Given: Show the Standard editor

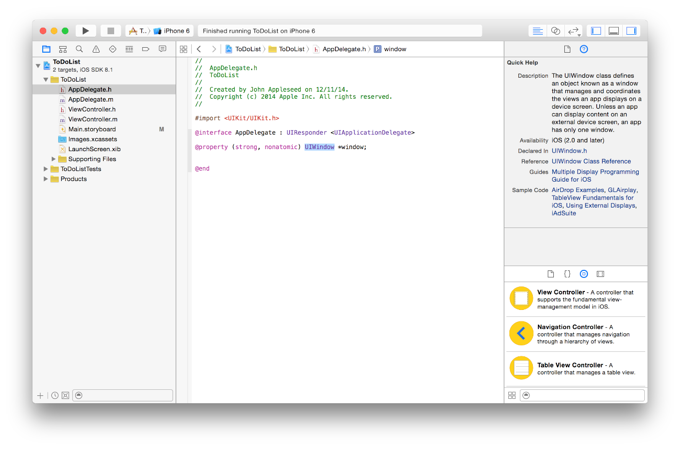Looking at the screenshot, I should coord(538,31).
